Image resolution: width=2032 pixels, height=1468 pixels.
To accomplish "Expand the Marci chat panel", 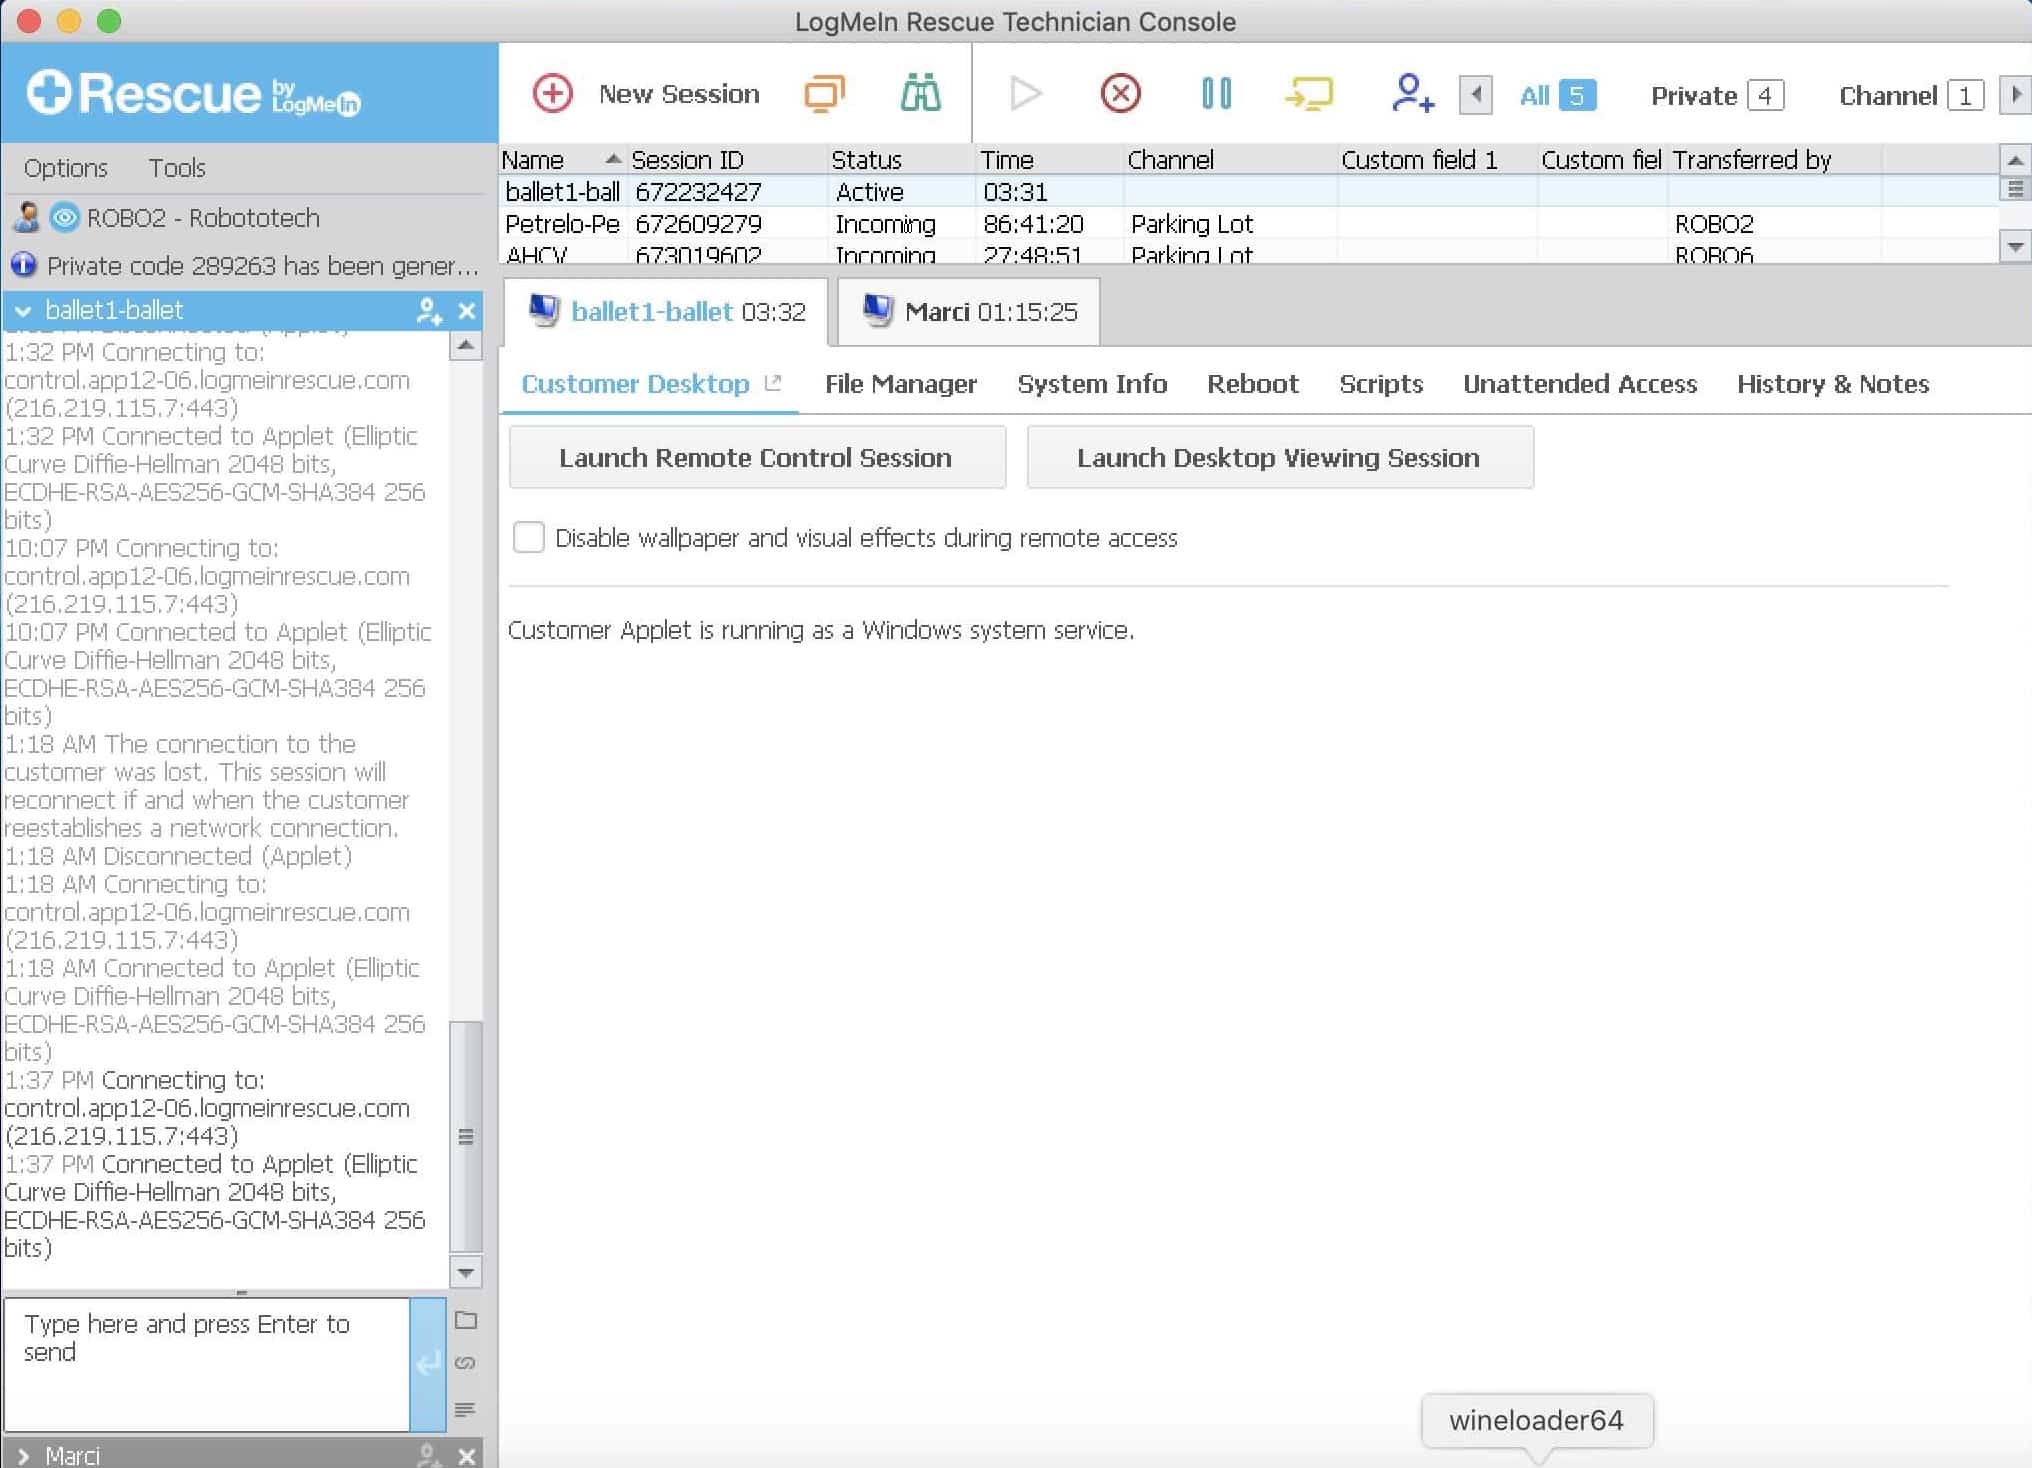I will 23,1456.
